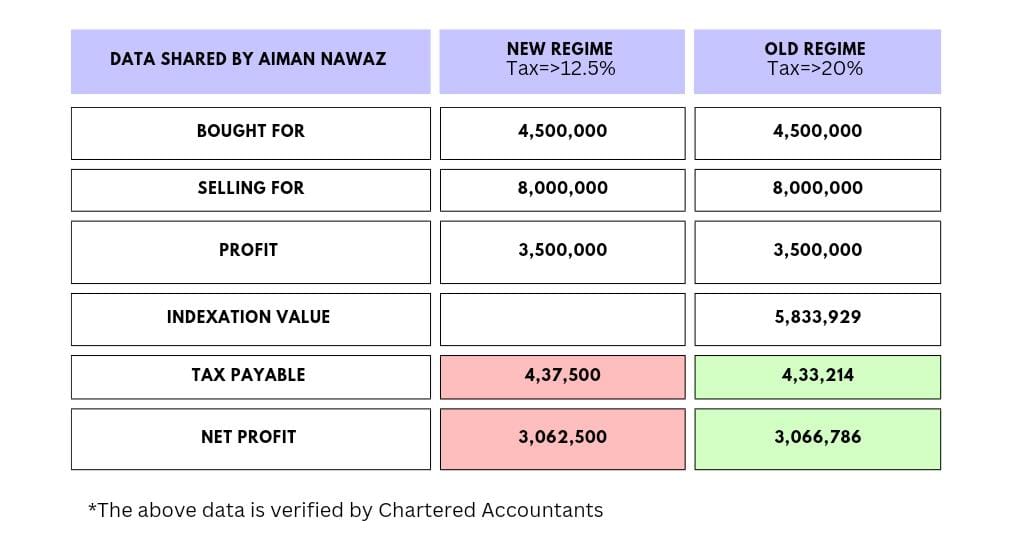Select the green net profit cell 3,066,786
This screenshot has height=547, width=1018.
[x=817, y=437]
